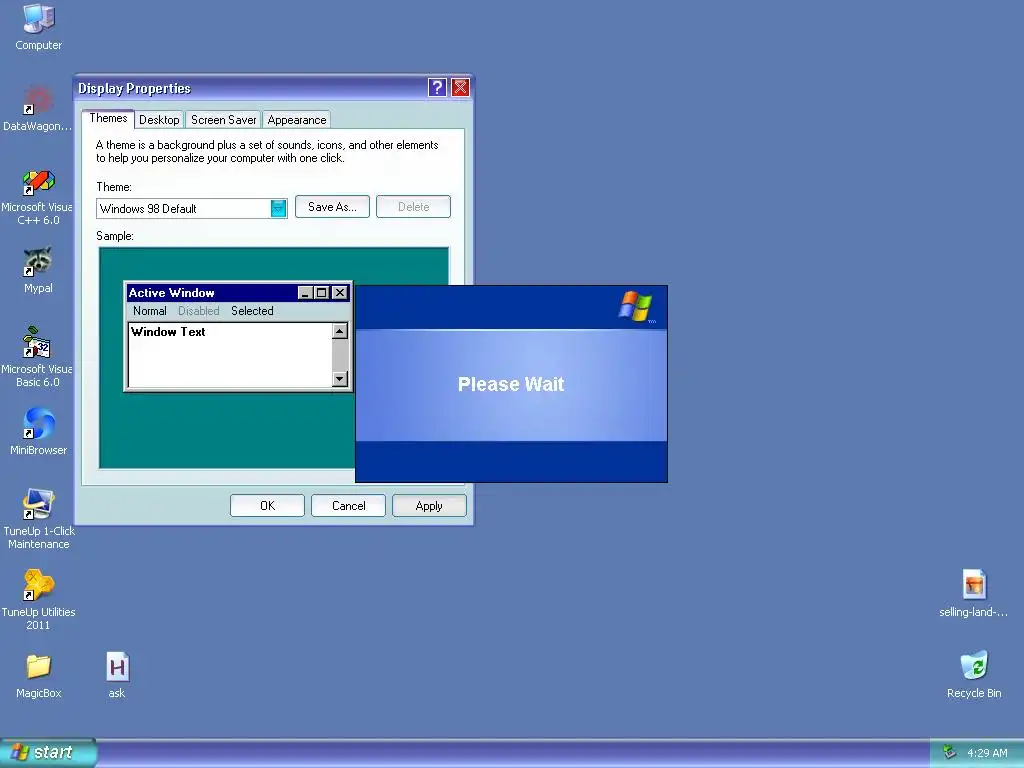This screenshot has height=768, width=1024.
Task: Select Microsoft Visual Basic 6.0 shortcut
Action: click(37, 357)
